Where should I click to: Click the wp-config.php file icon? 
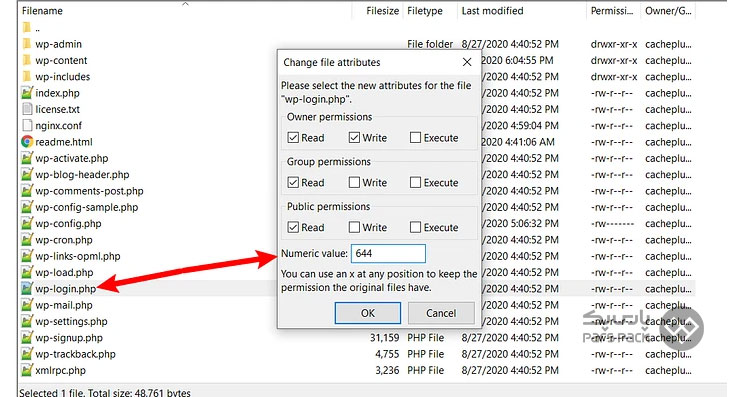pyautogui.click(x=27, y=223)
